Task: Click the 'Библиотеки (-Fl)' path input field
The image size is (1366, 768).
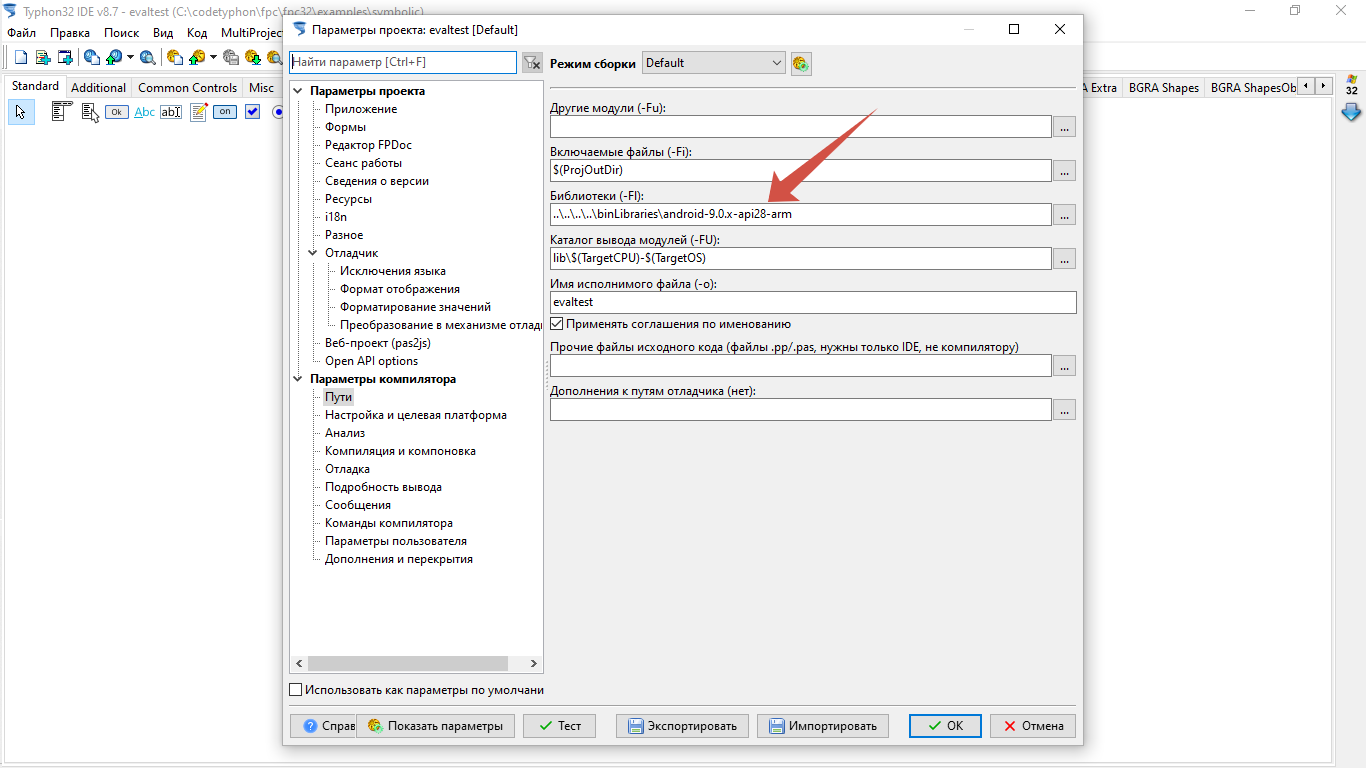Action: point(800,214)
